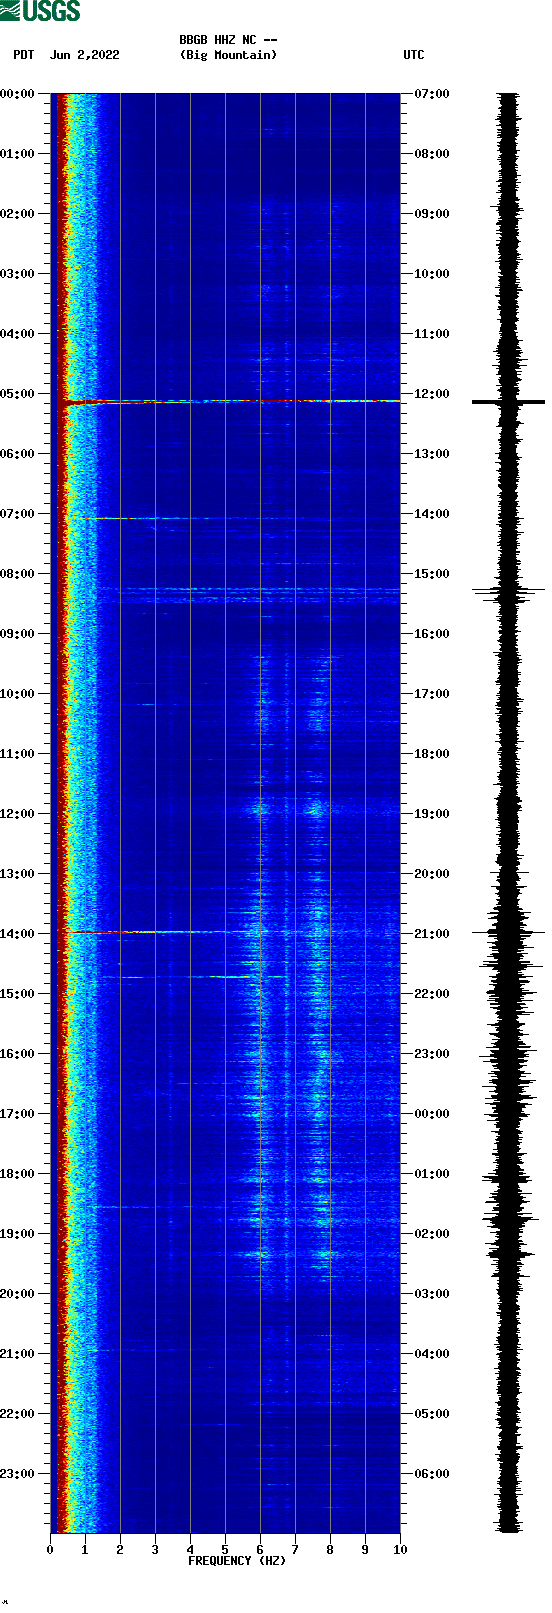Click the 05:00 PDT time label
Viewport: 552px width, 1613px height.
point(18,394)
